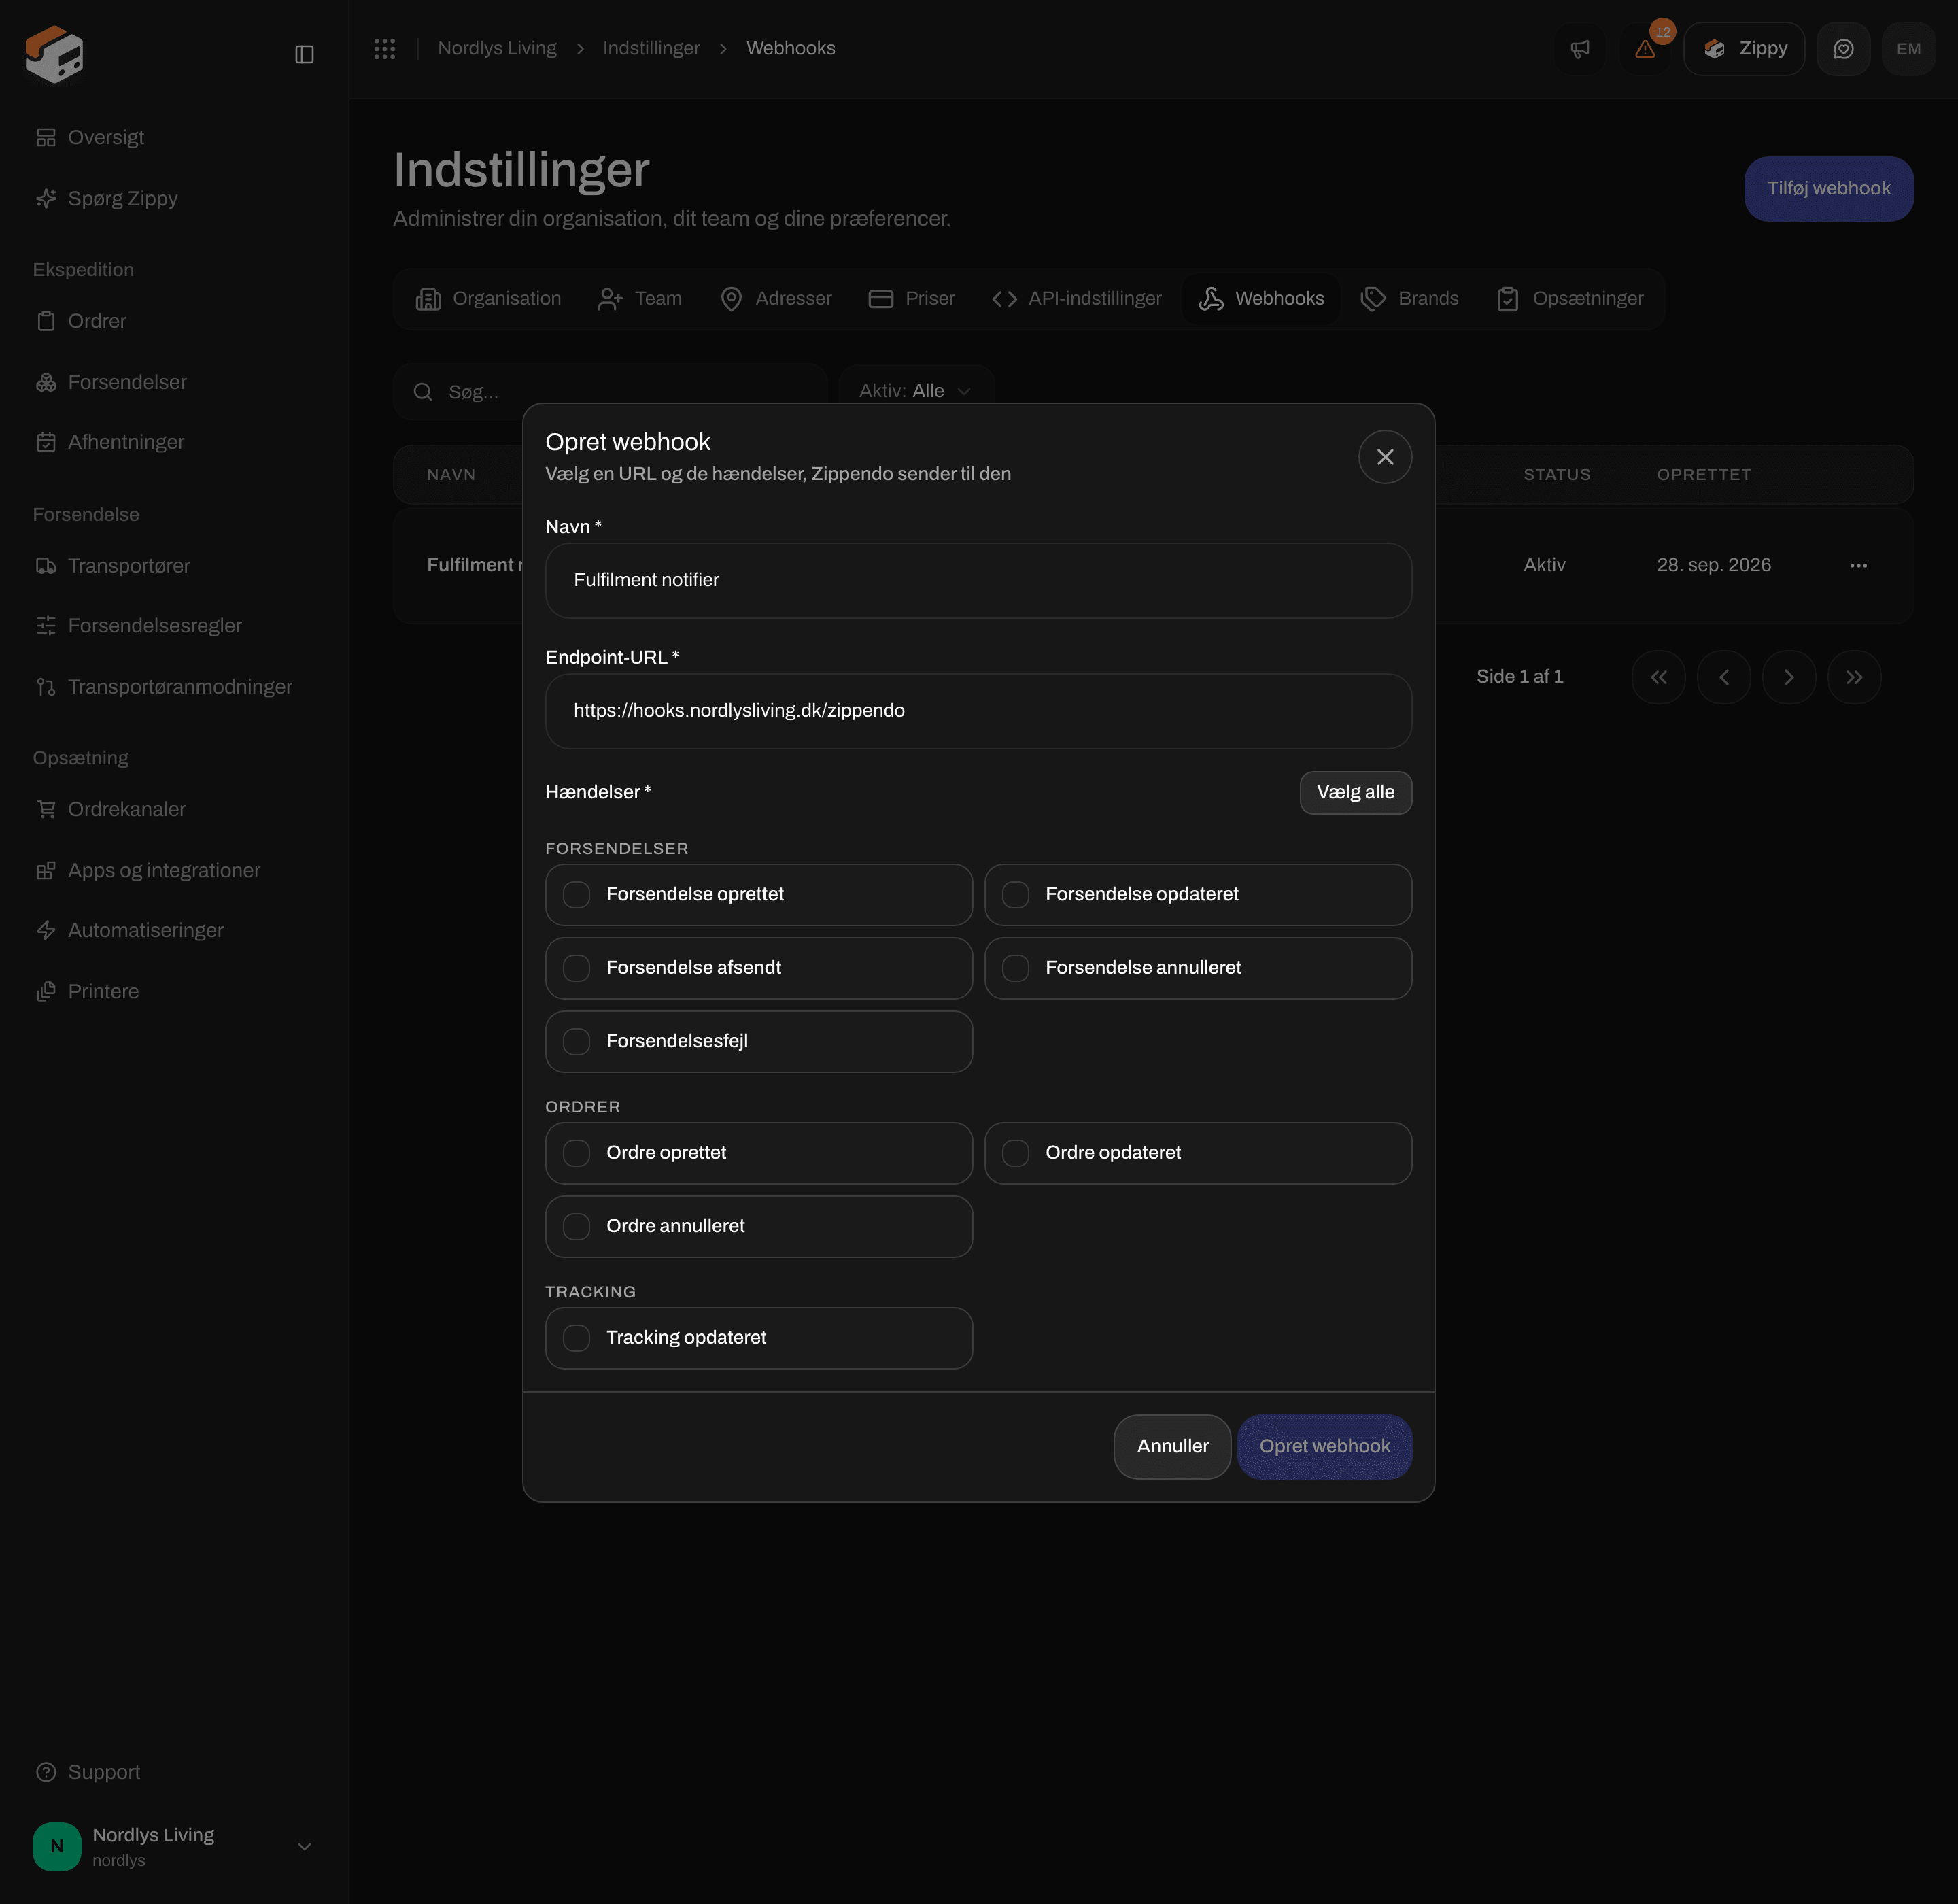Open the apps grid icon
The height and width of the screenshot is (1904, 1958).
pos(385,48)
